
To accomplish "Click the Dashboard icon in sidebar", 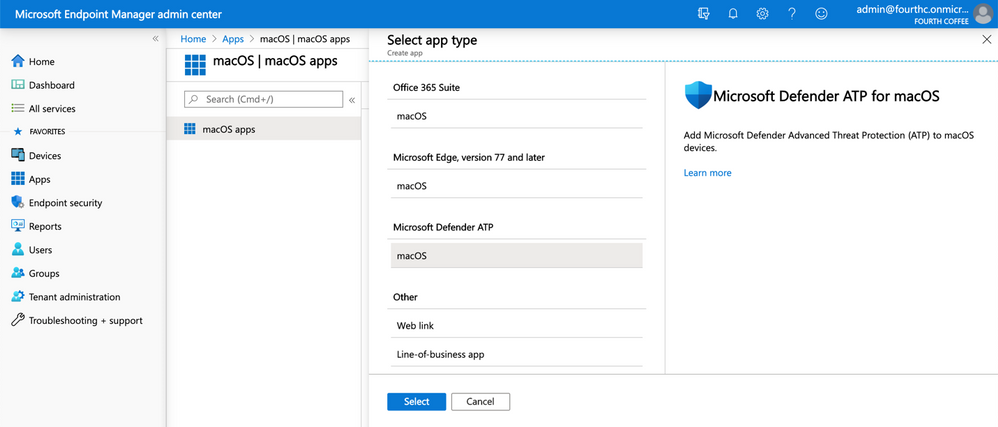I will click(x=18, y=85).
